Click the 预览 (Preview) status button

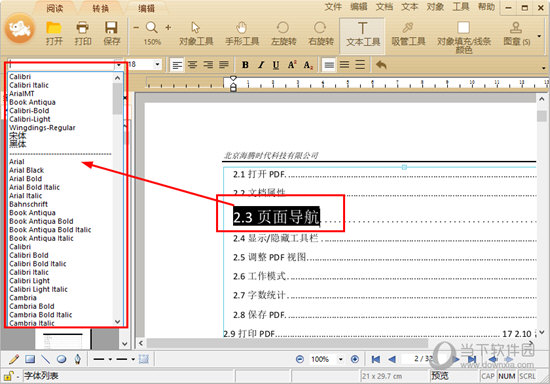tap(440, 376)
